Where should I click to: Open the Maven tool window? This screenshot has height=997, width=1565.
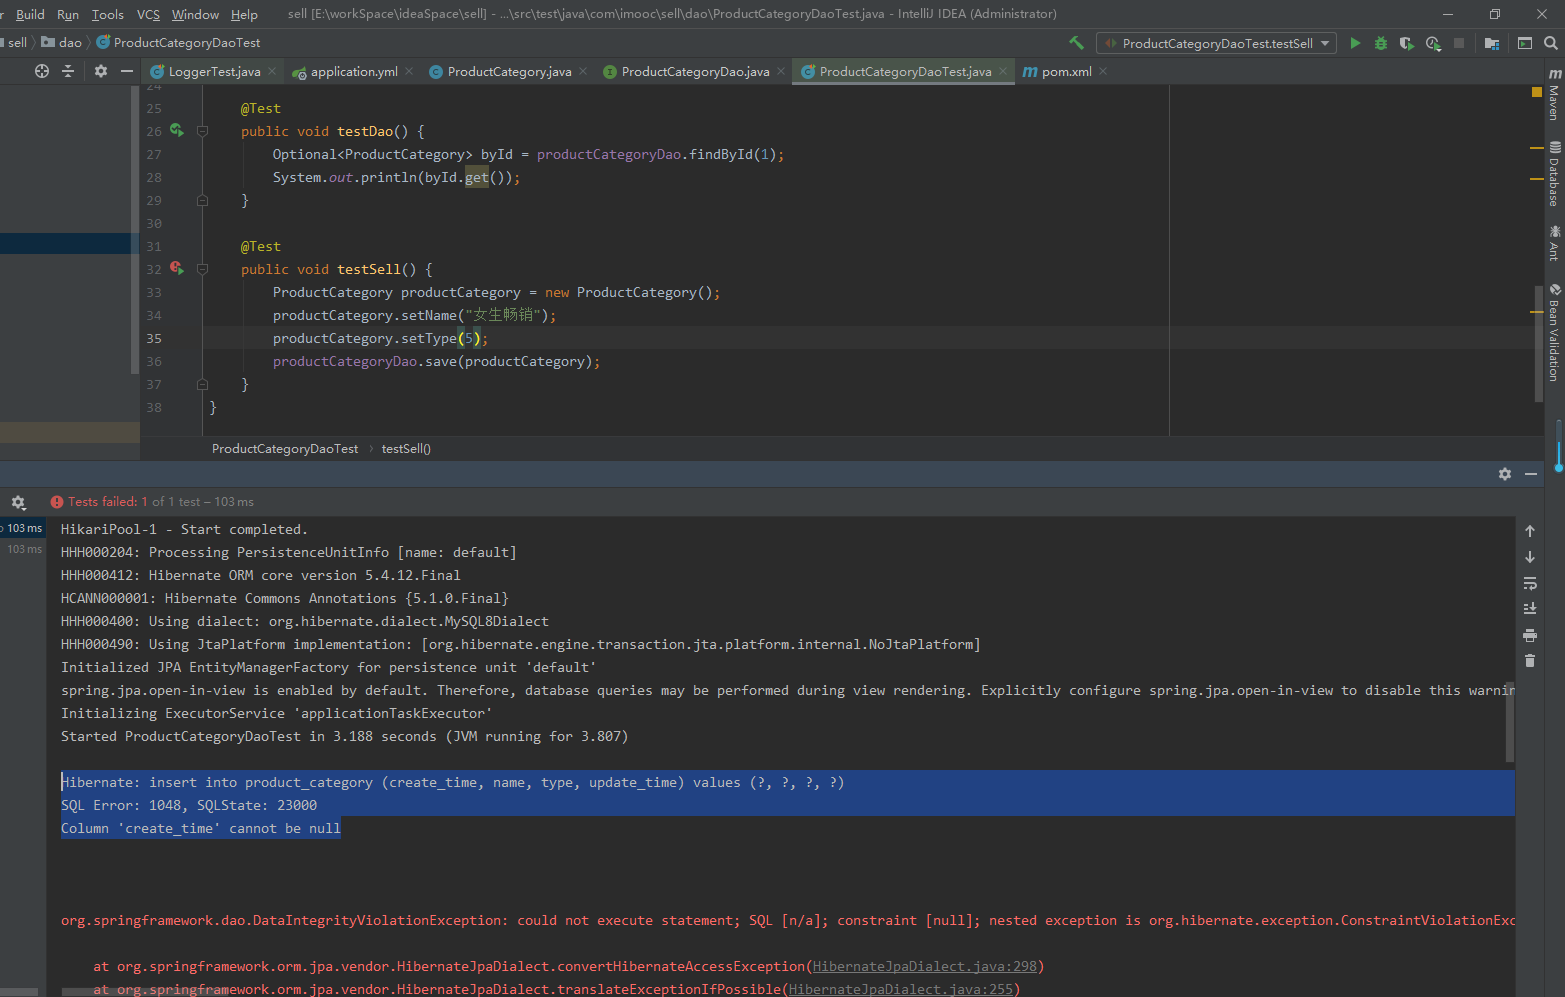point(1554,95)
